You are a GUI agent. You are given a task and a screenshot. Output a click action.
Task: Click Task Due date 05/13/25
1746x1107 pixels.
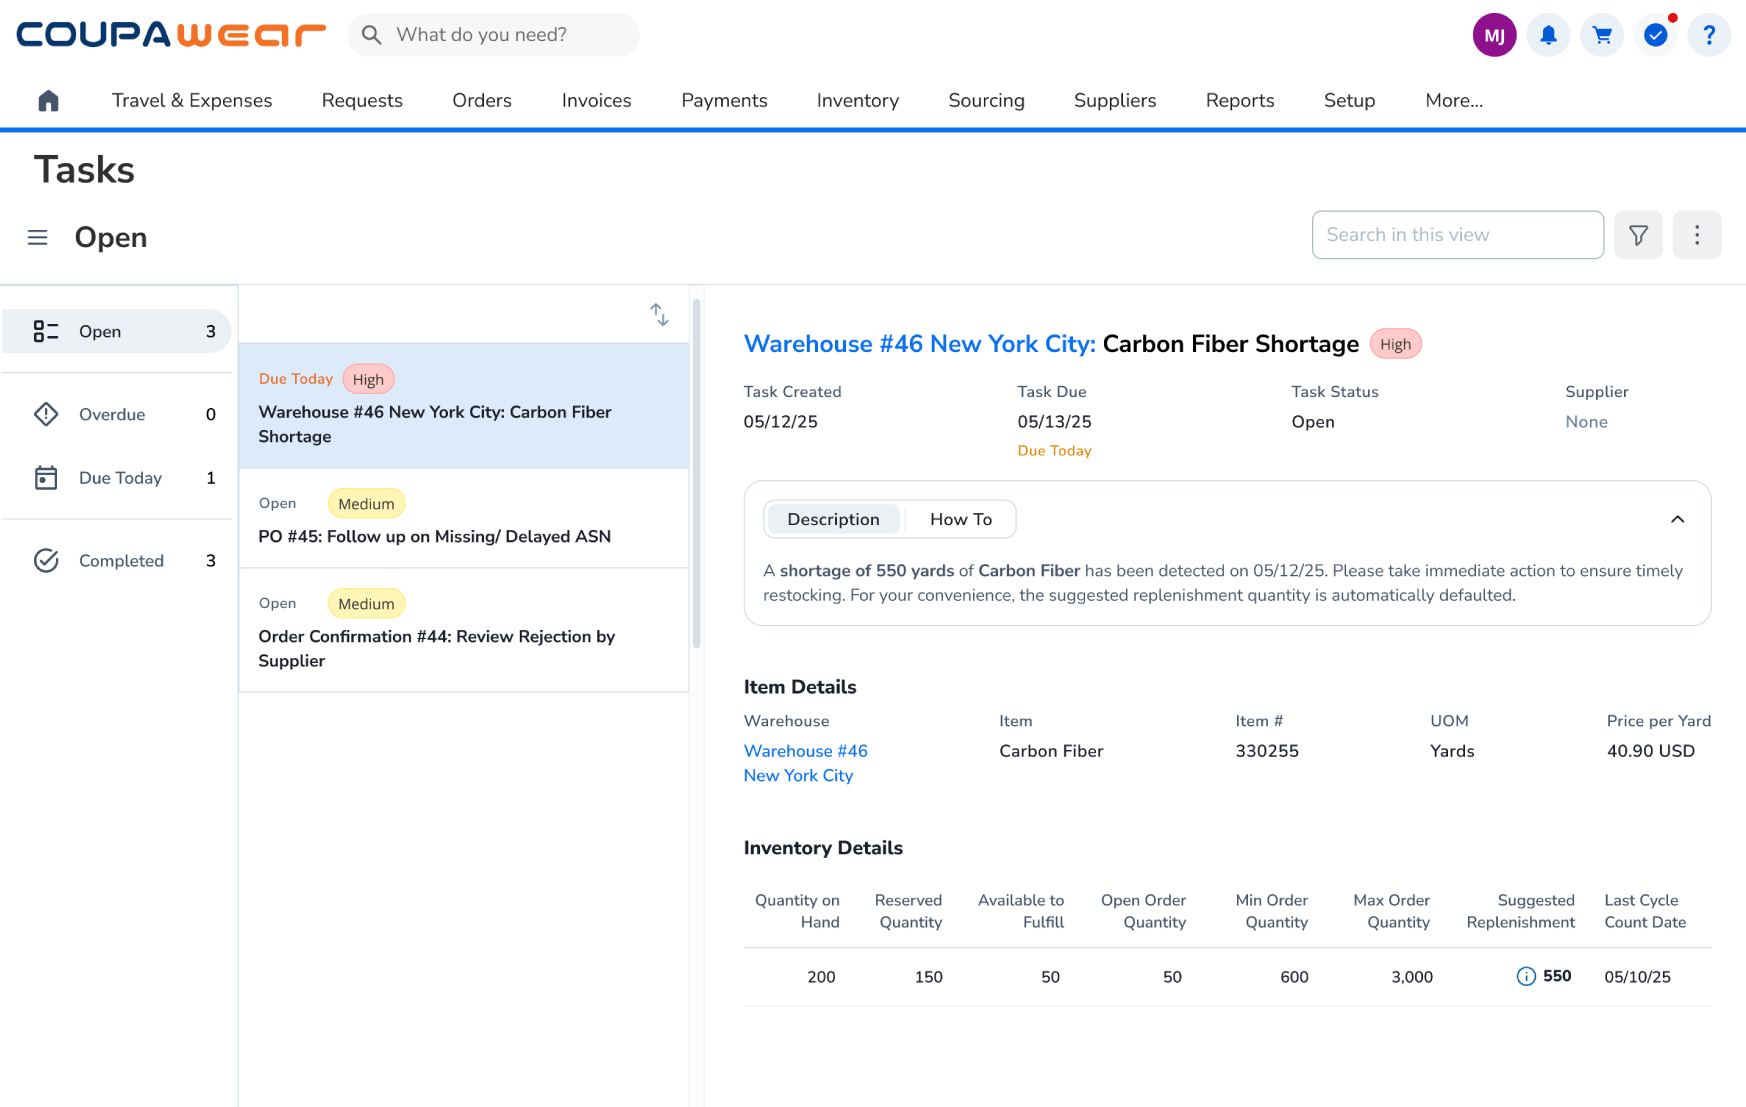pos(1054,422)
